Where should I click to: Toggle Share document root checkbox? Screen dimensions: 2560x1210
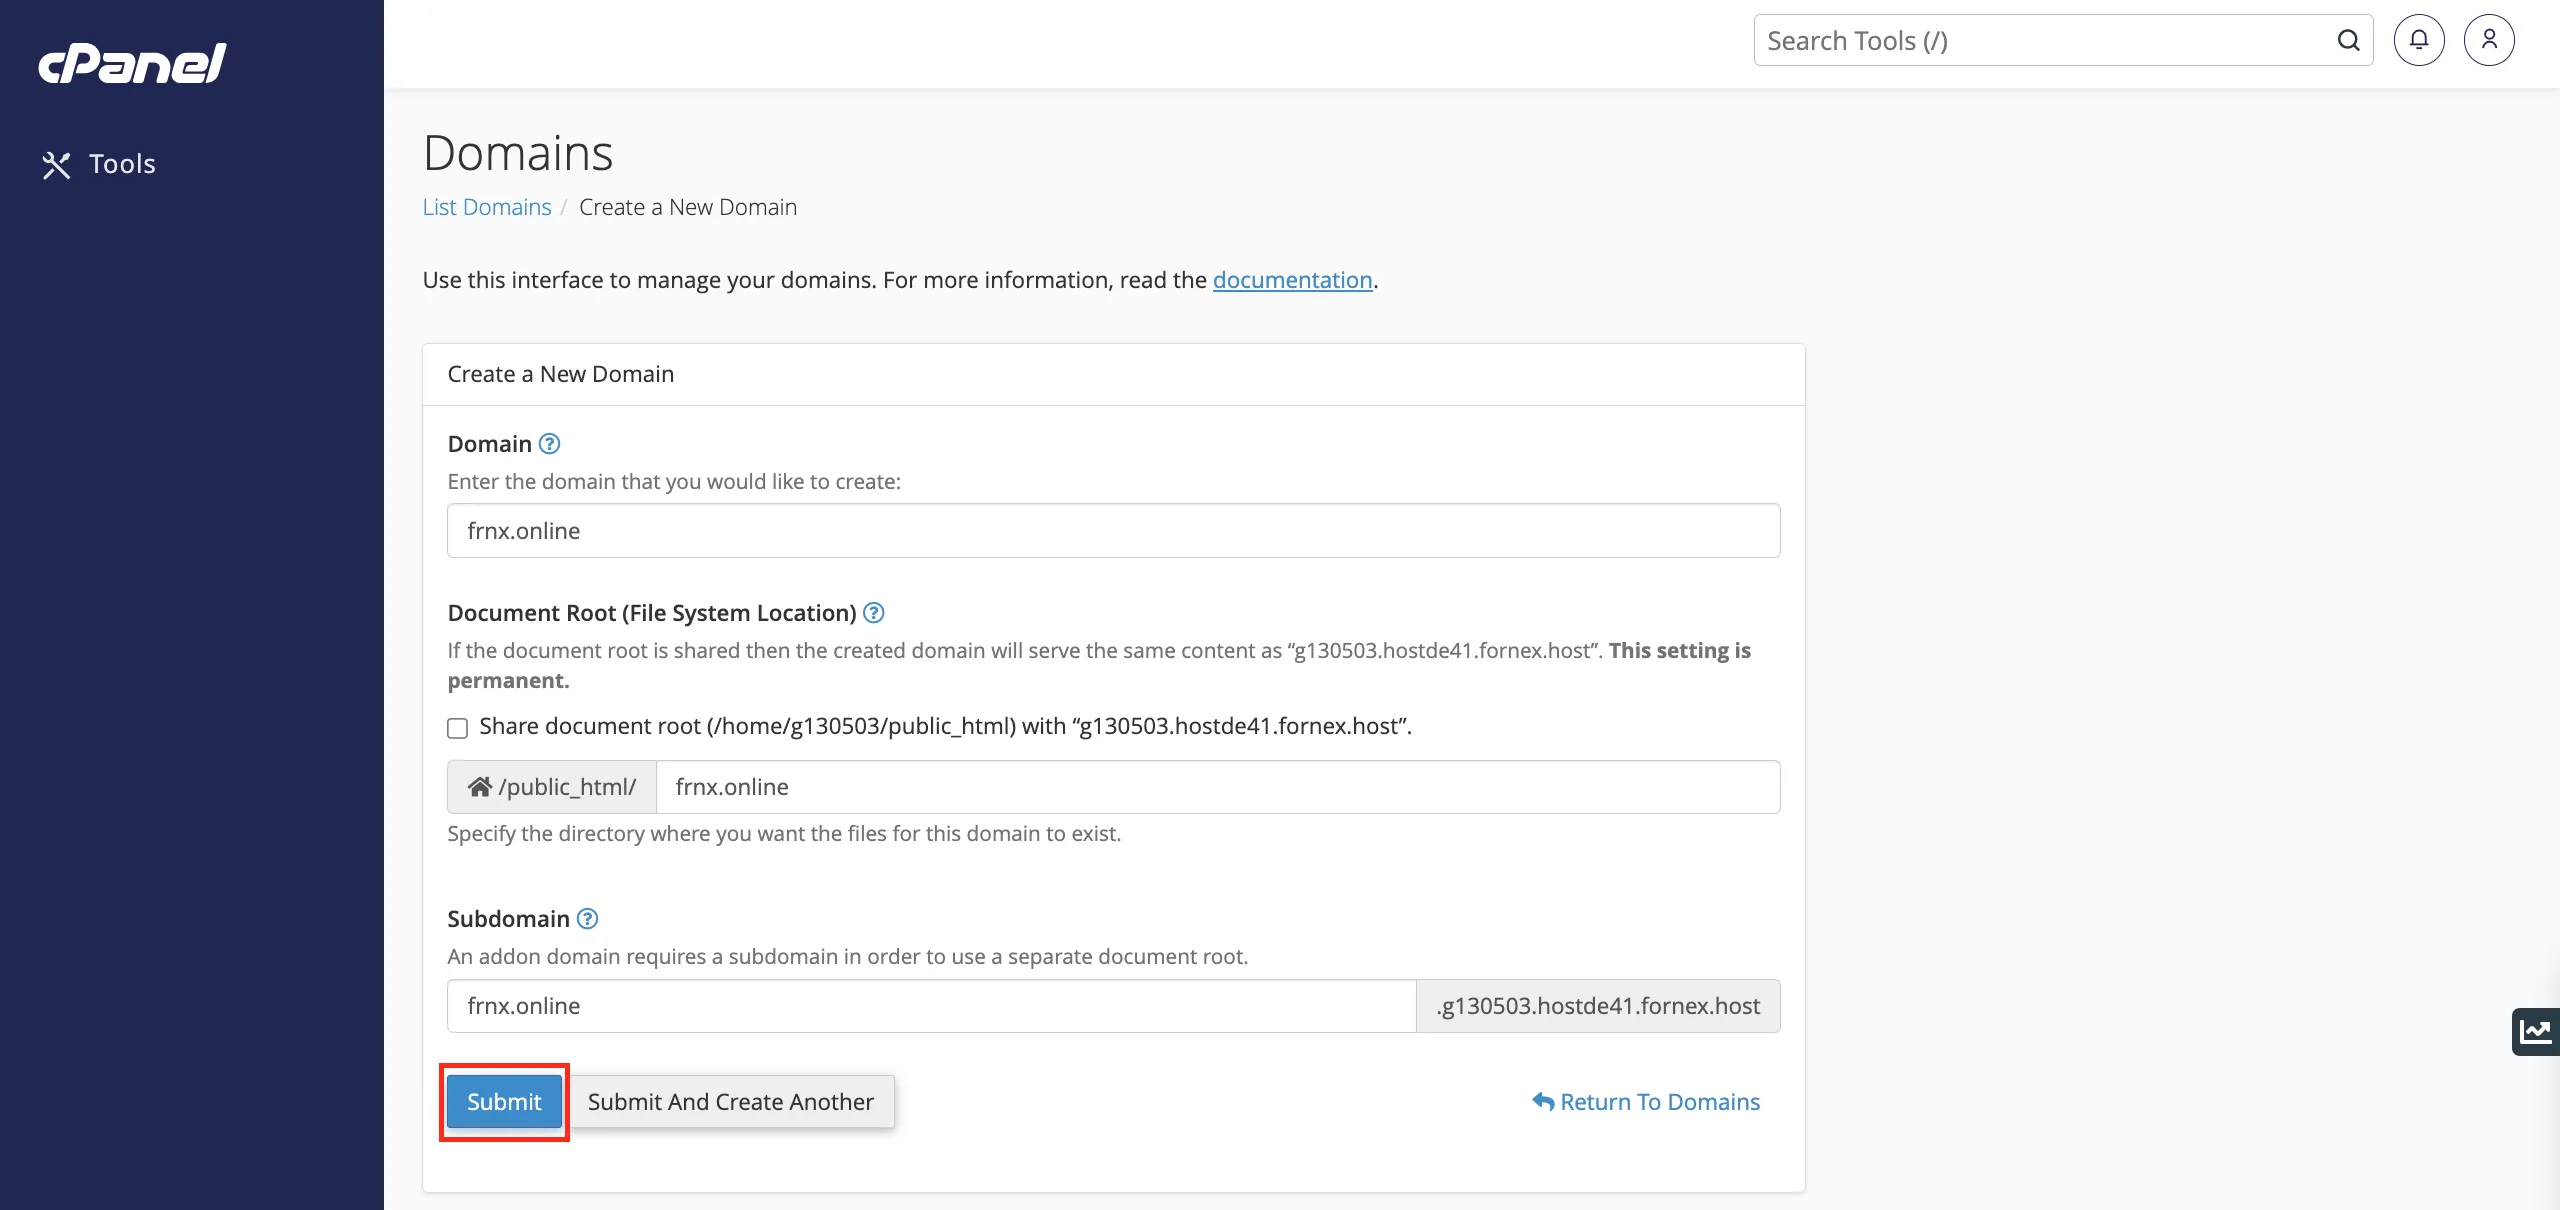pyautogui.click(x=458, y=728)
